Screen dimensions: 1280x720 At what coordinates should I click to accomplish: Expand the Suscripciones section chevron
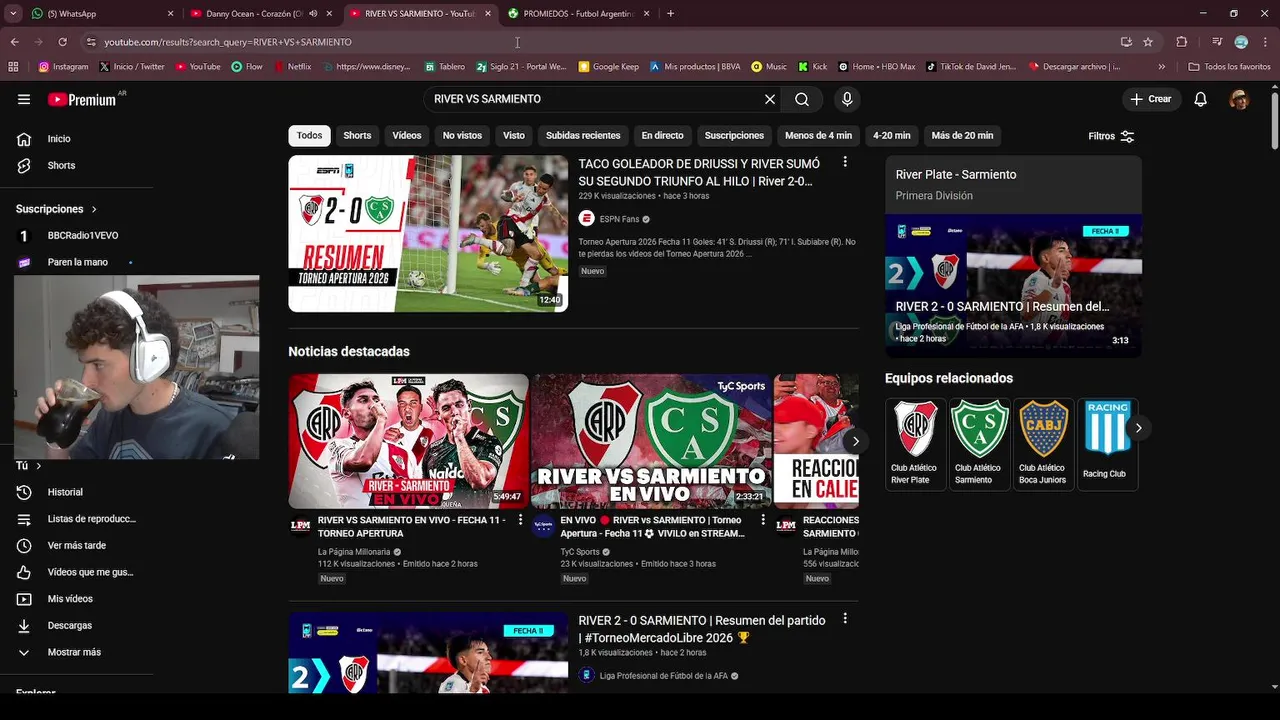coord(94,209)
